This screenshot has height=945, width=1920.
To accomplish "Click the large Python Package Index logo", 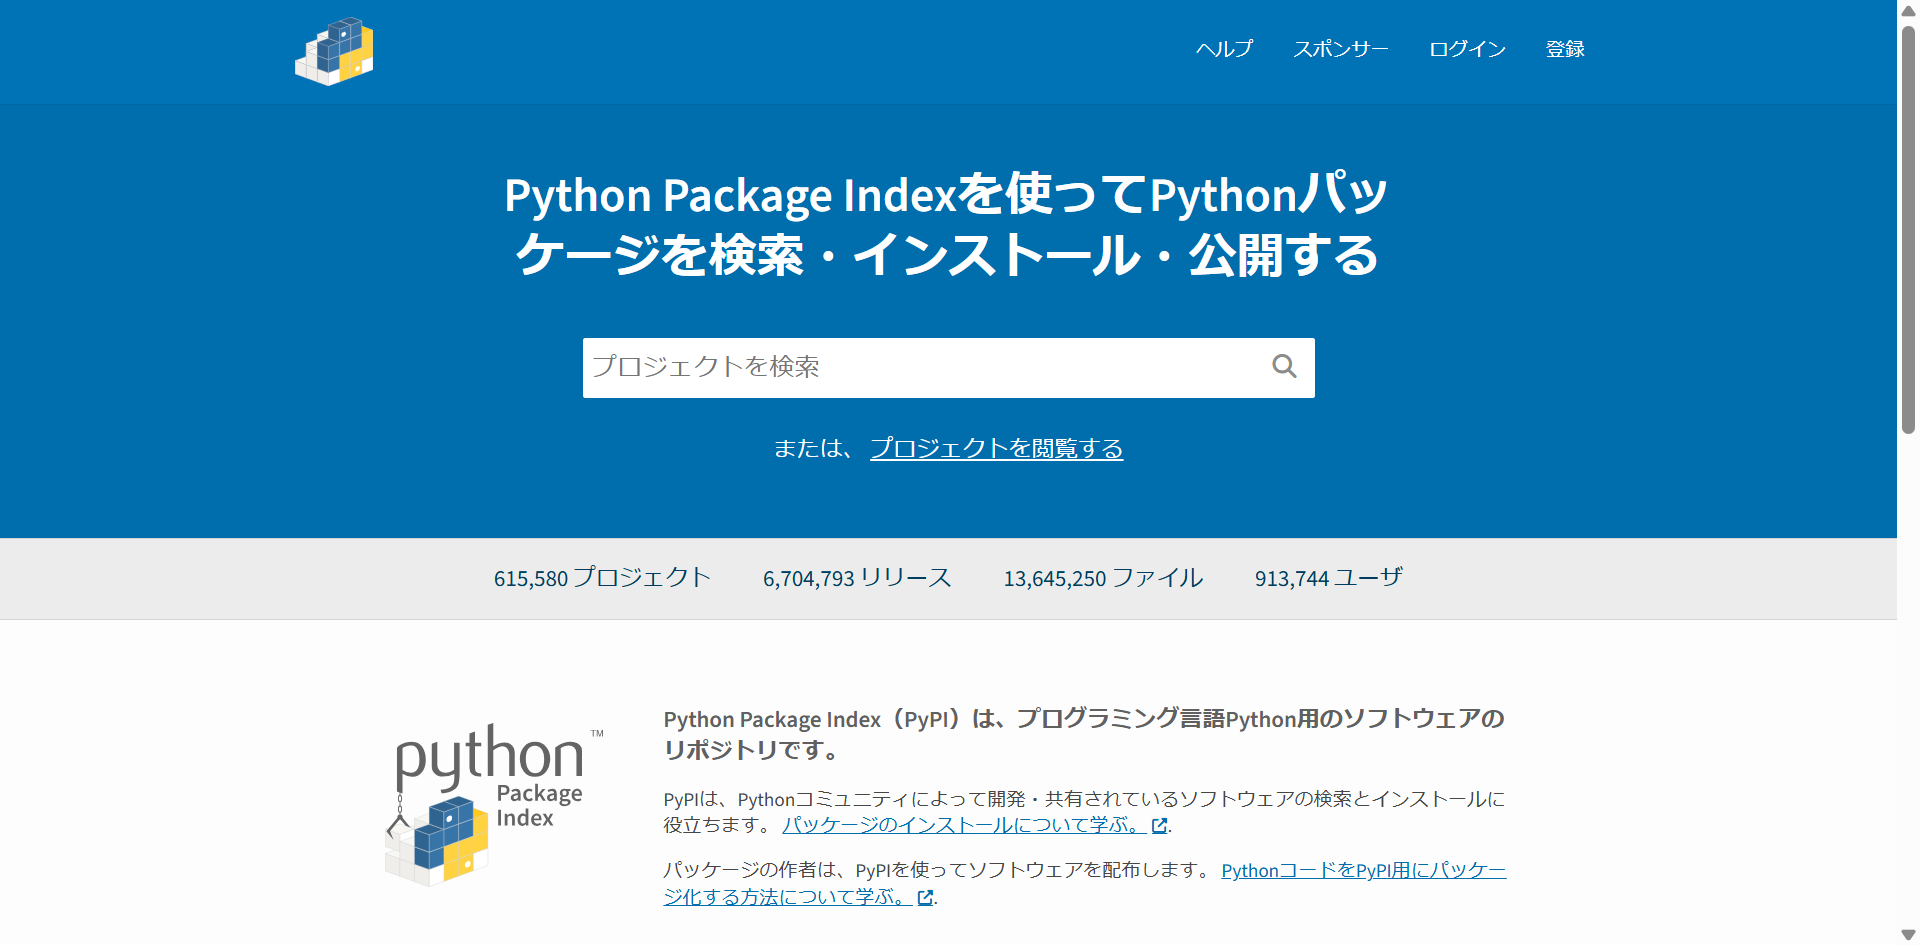I will pyautogui.click(x=493, y=804).
